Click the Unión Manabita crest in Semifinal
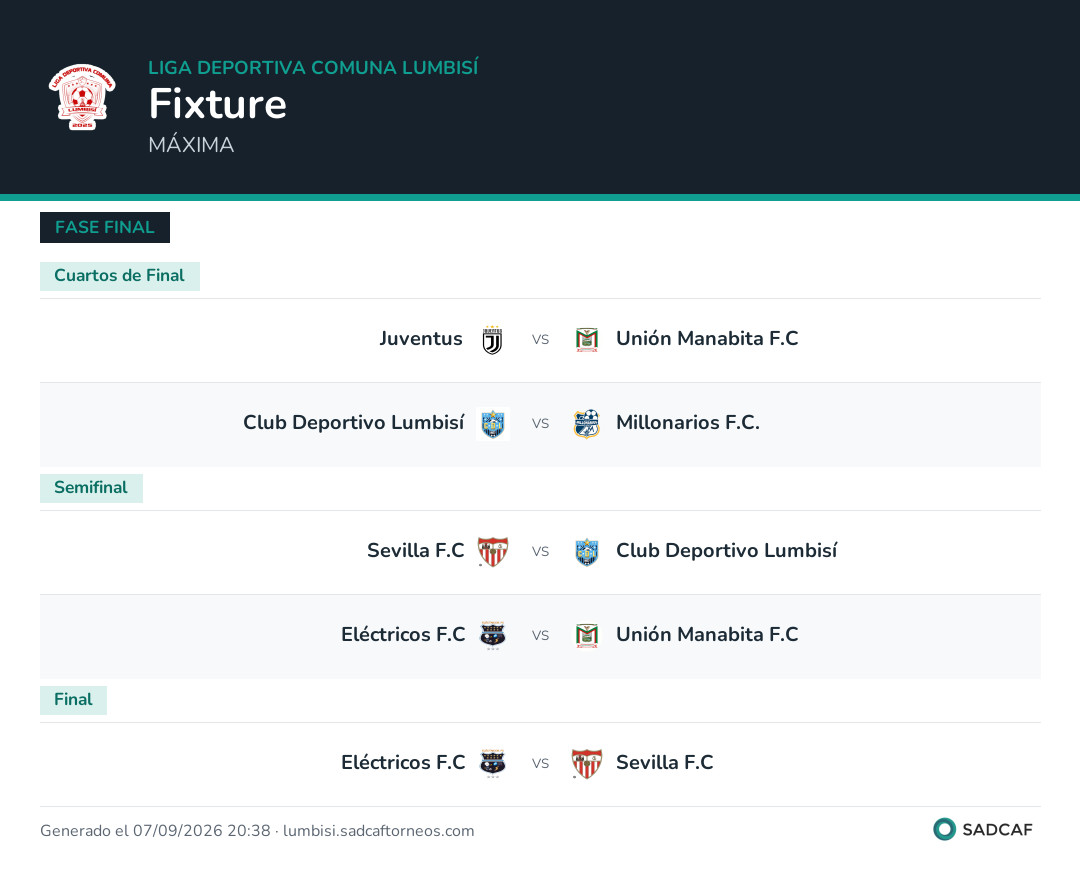1080x882 pixels. pyautogui.click(x=587, y=636)
